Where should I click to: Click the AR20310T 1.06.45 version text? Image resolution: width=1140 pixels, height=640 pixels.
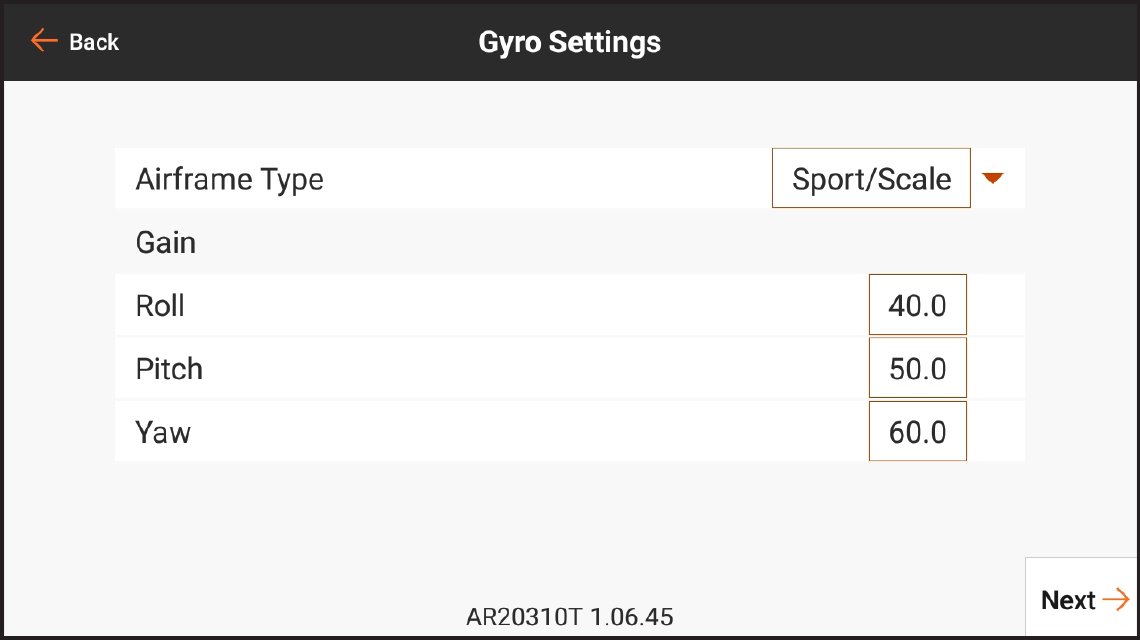coord(569,617)
